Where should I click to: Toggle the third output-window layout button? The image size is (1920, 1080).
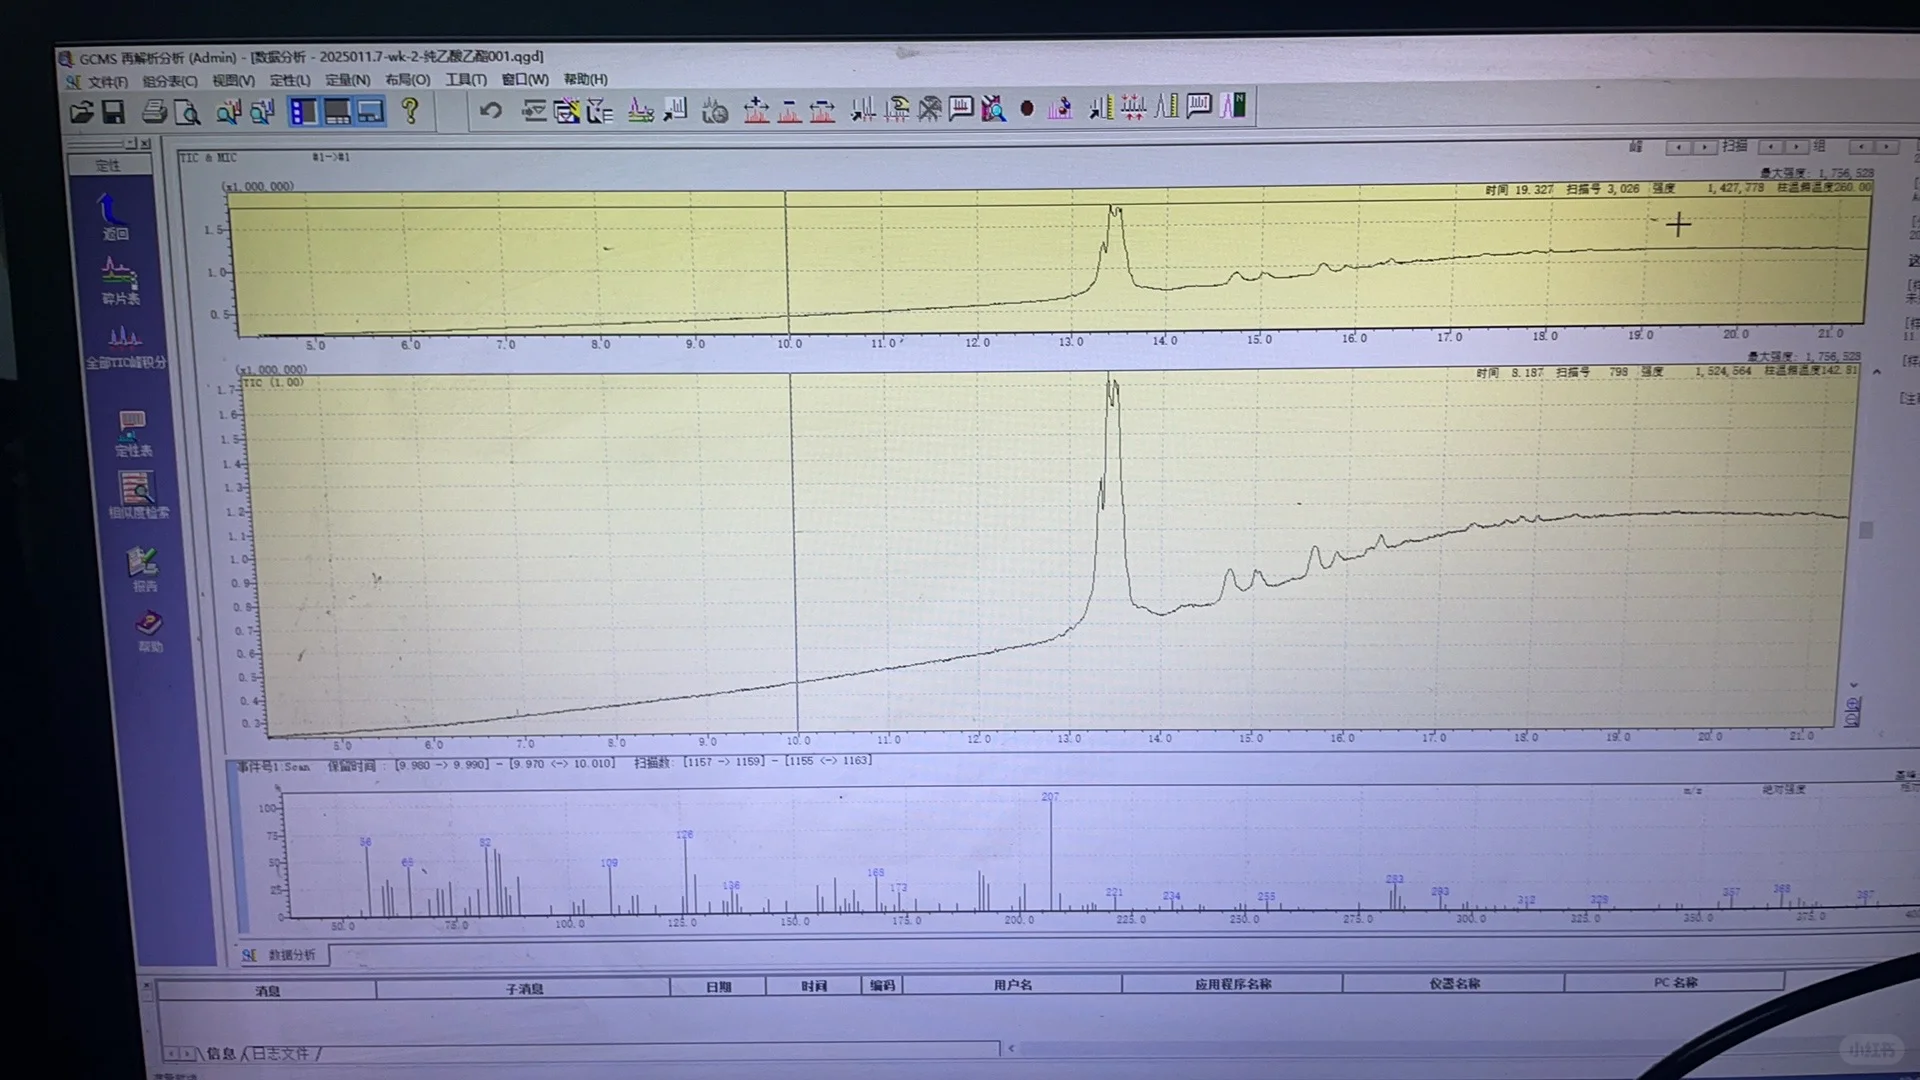pyautogui.click(x=371, y=111)
